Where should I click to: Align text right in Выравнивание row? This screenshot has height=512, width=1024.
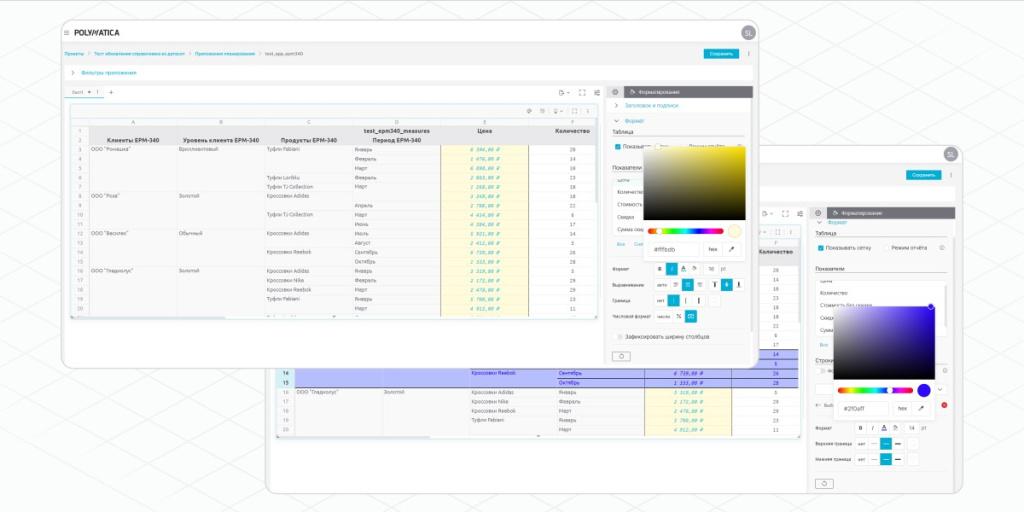click(x=699, y=285)
